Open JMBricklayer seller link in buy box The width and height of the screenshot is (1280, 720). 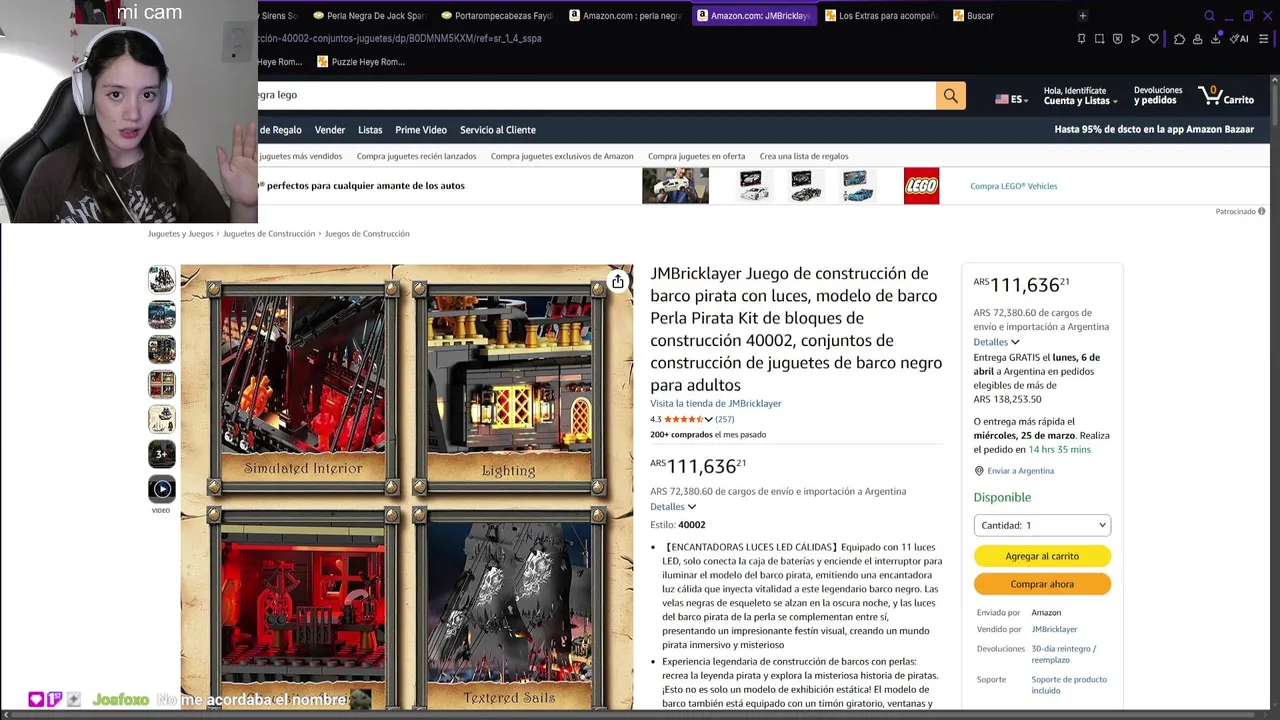click(1054, 630)
